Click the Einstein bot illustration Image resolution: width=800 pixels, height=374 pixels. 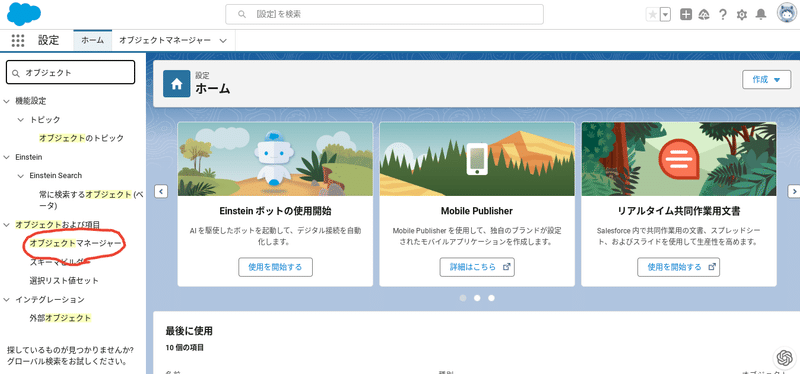[276, 159]
